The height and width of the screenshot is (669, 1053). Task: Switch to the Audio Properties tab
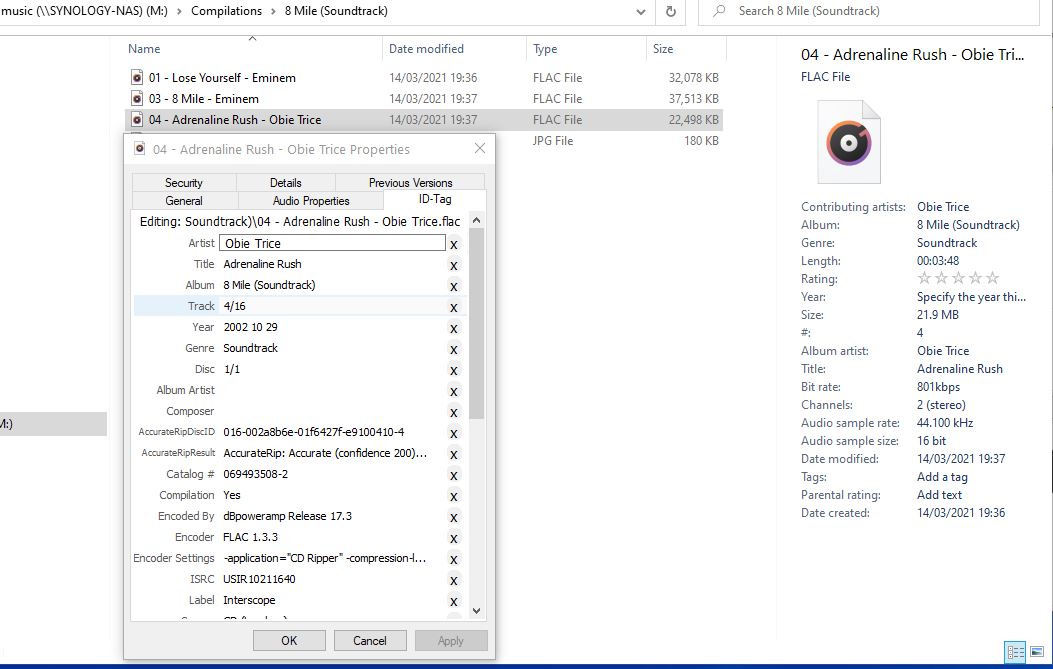coord(311,201)
